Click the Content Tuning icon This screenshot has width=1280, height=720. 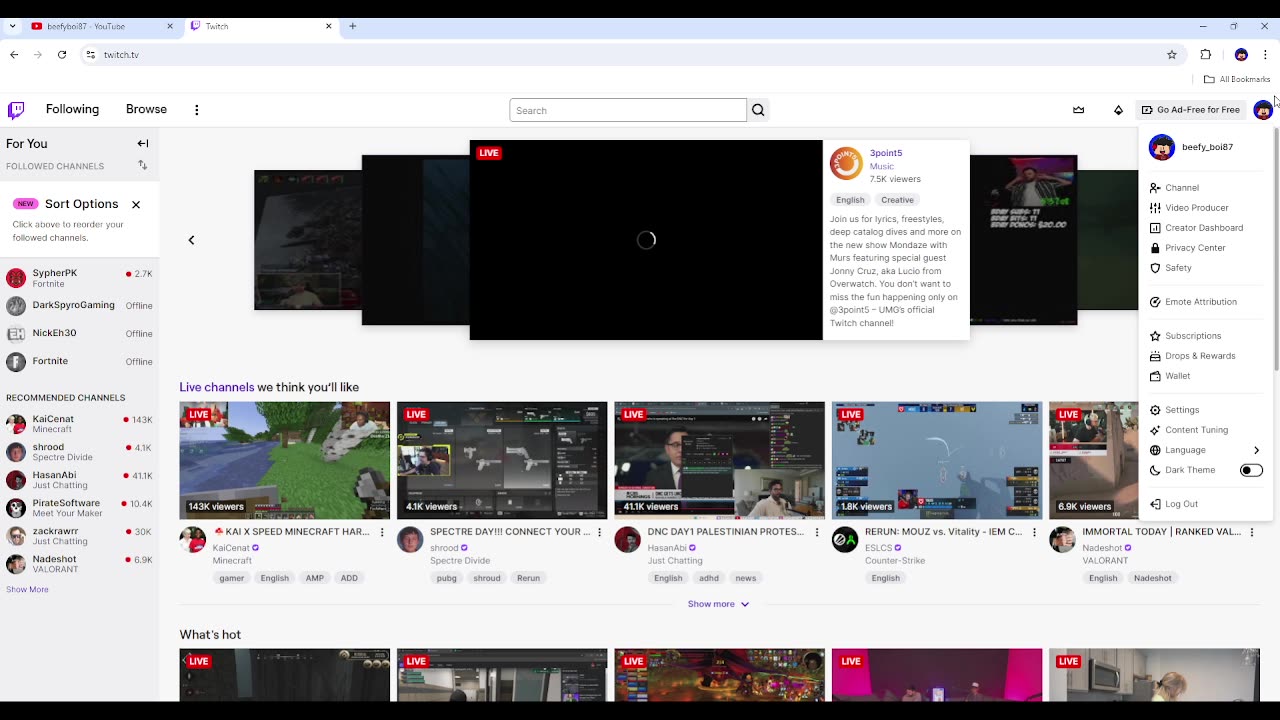point(1155,430)
